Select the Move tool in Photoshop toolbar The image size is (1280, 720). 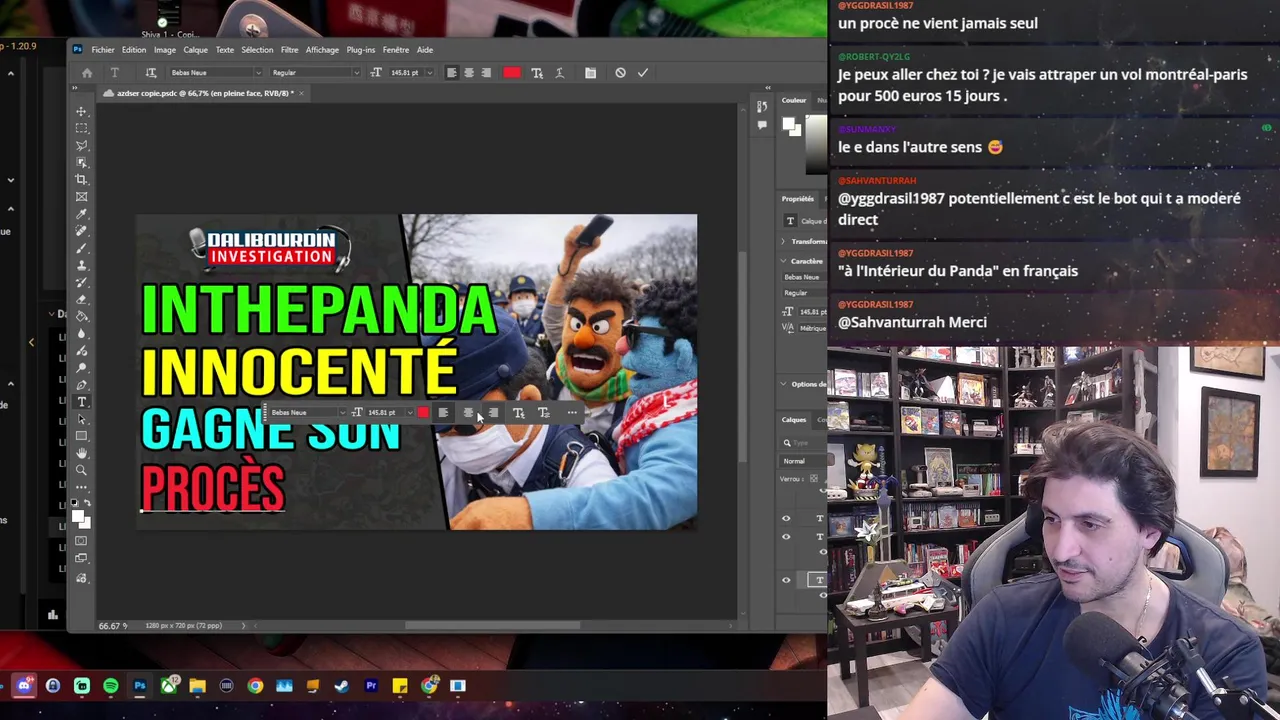pos(82,111)
